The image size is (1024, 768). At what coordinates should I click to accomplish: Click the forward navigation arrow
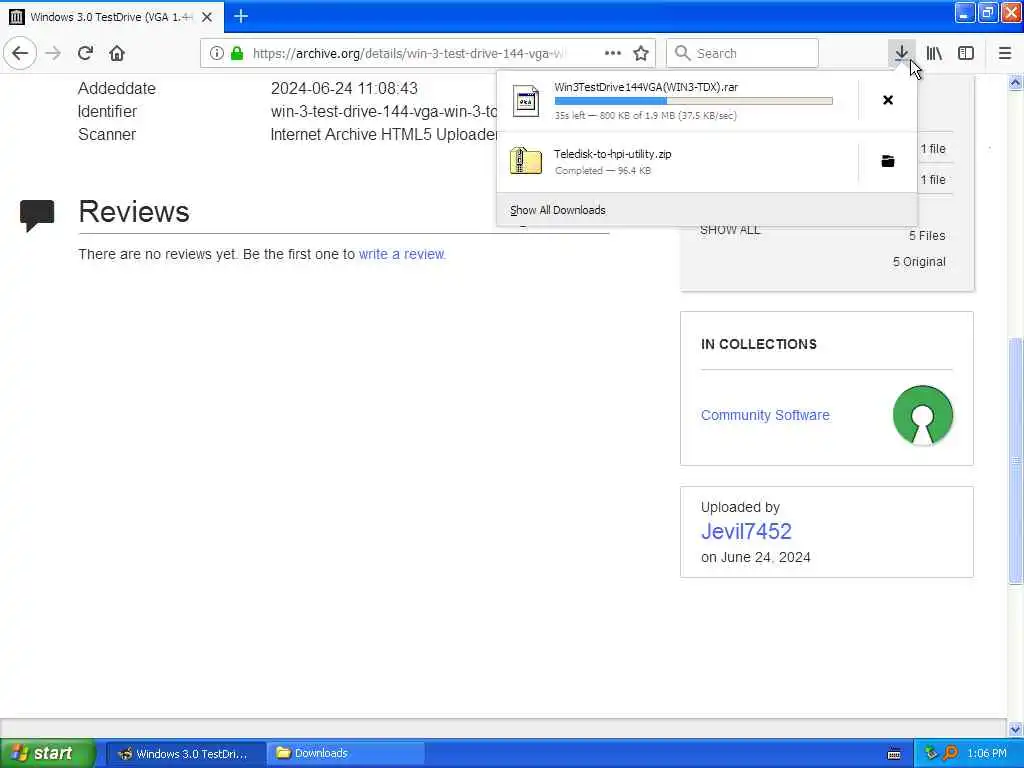click(54, 54)
